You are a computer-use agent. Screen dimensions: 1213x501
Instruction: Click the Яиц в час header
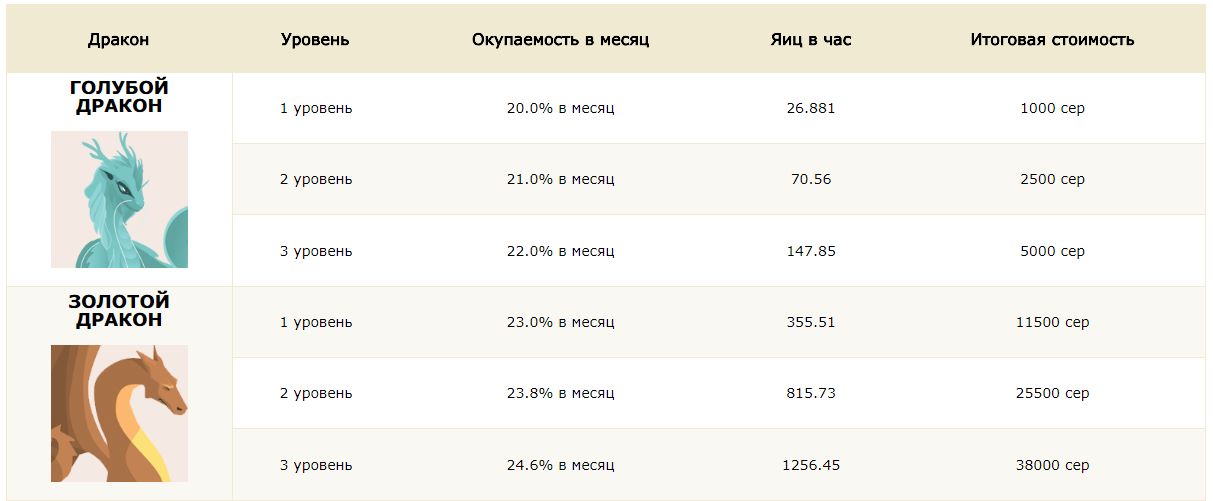point(811,40)
